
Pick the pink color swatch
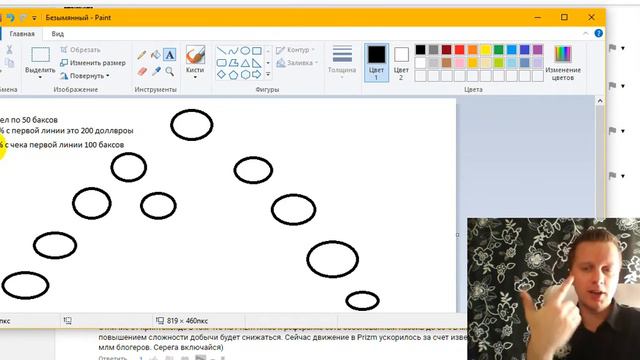point(459,63)
